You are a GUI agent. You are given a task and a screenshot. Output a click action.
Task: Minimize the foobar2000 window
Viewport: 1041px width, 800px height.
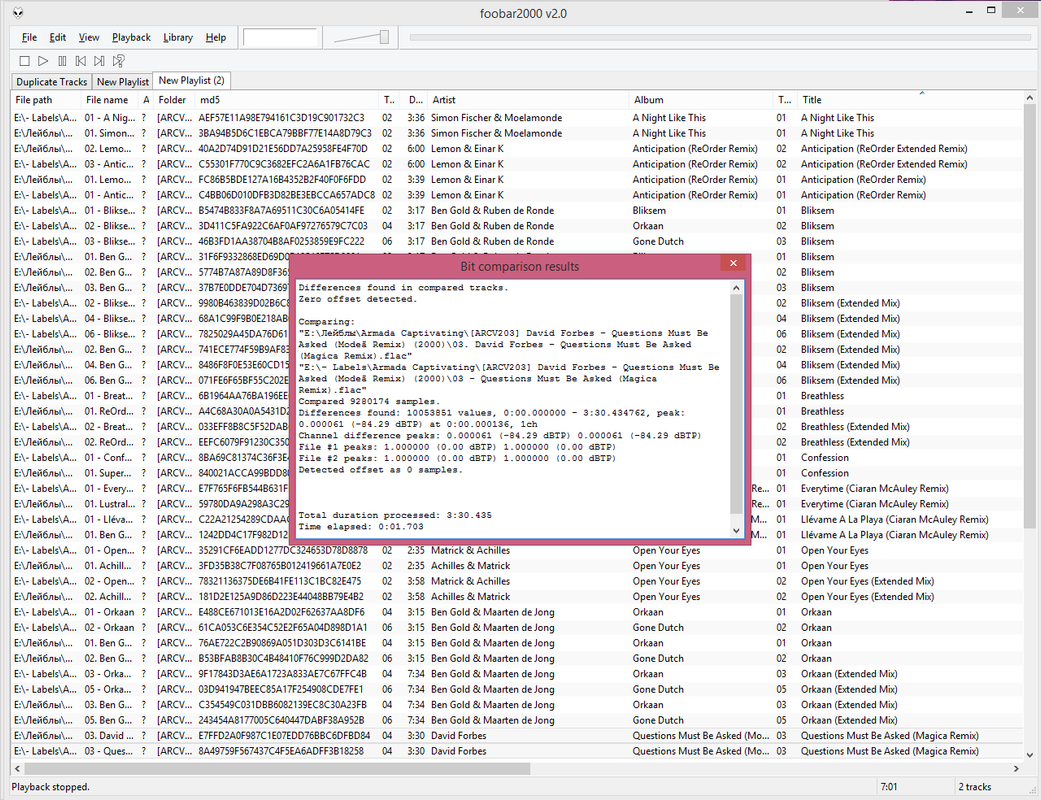point(967,11)
